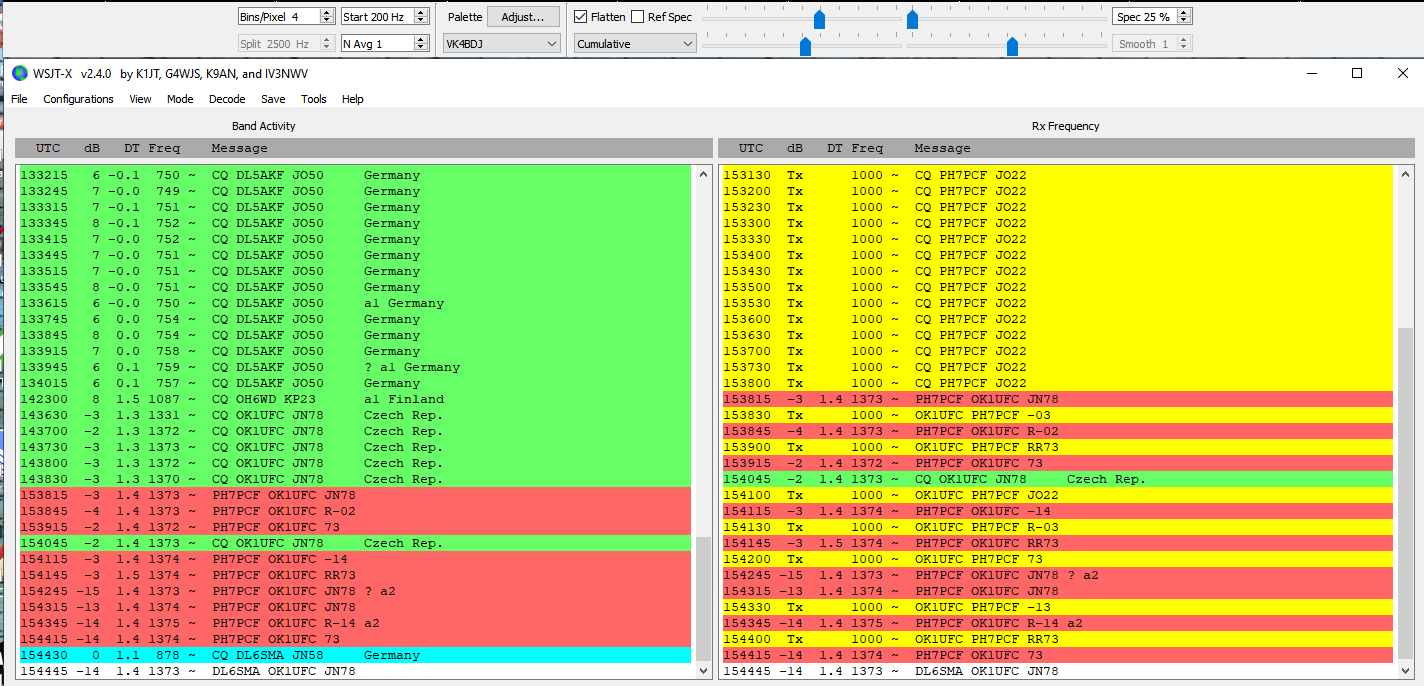Image resolution: width=1424 pixels, height=686 pixels.
Task: Click the N Avg spinner field
Action: (x=376, y=44)
